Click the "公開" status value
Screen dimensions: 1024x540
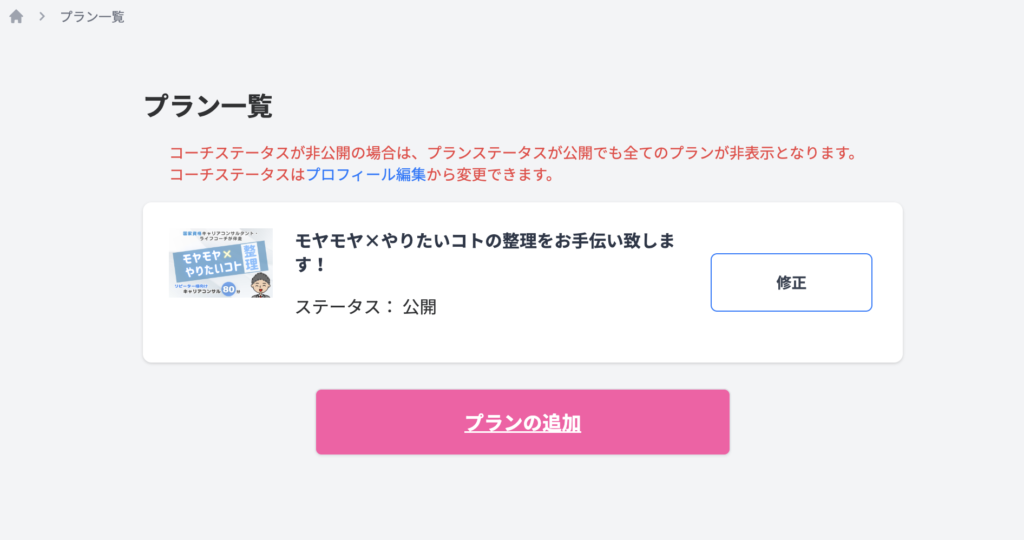click(420, 307)
